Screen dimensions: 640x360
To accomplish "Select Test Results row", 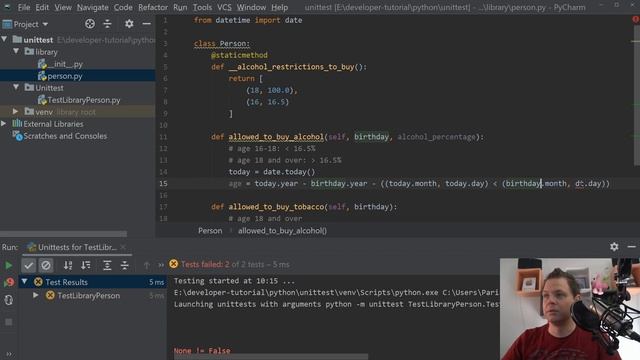I will tap(93, 282).
